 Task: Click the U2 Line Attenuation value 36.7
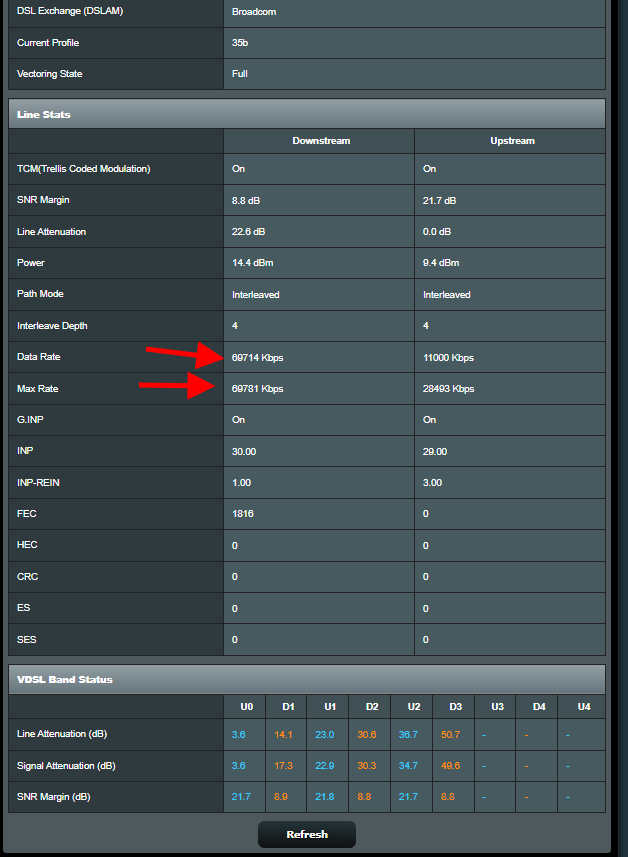(x=408, y=735)
